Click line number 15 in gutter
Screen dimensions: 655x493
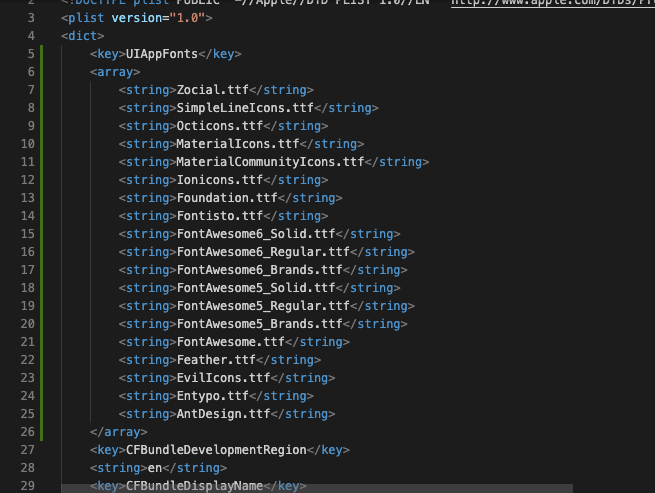28,234
